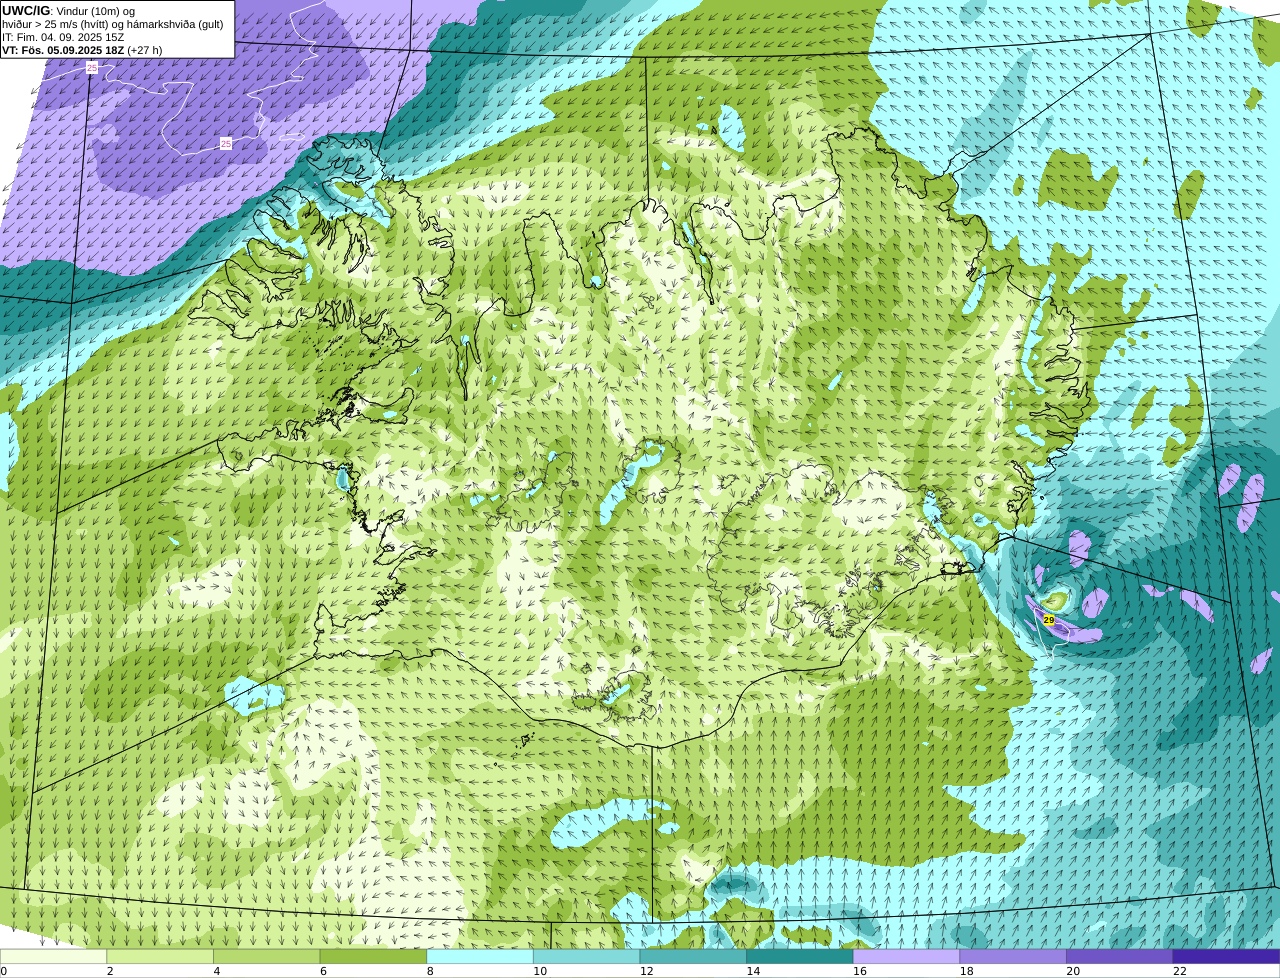Click the 20–22 m/s violet legend swatch
Viewport: 1280px width, 978px height.
point(1120,956)
